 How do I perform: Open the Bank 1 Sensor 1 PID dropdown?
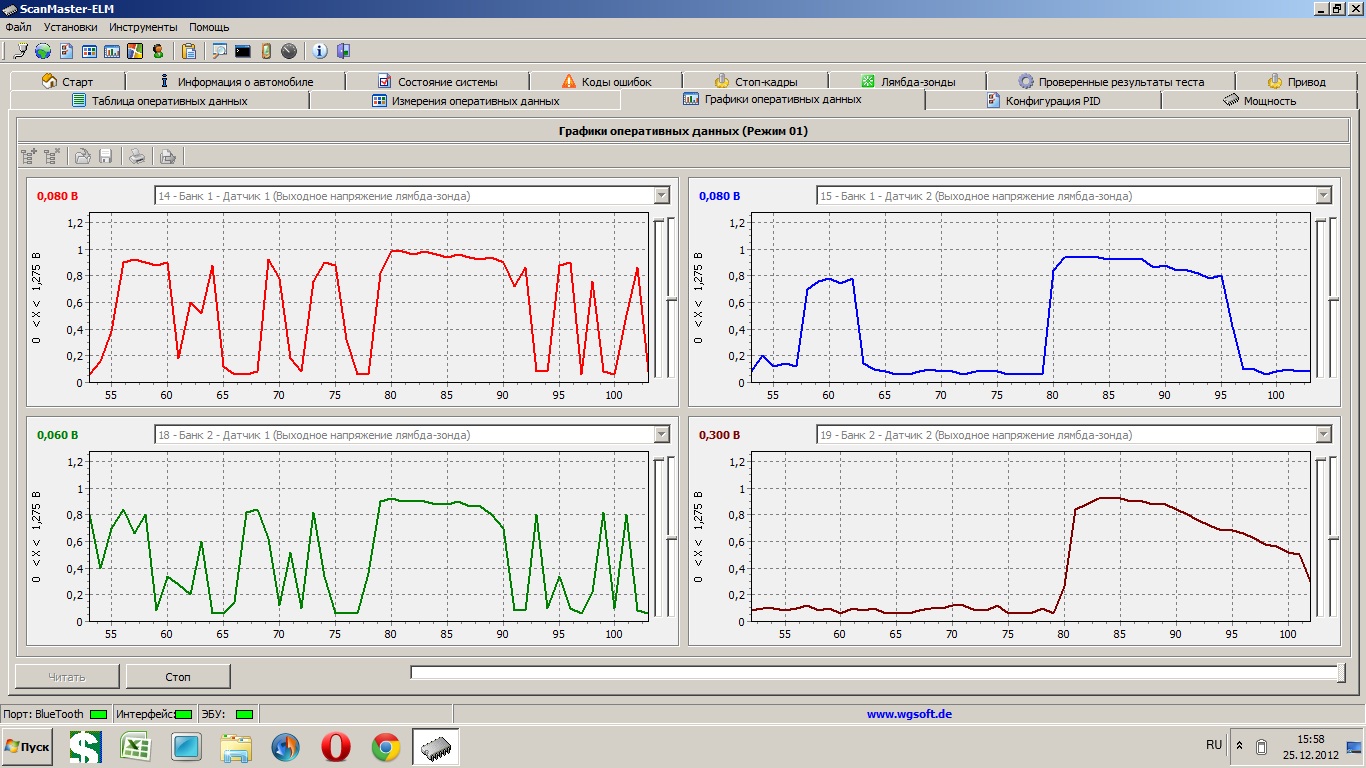[661, 196]
